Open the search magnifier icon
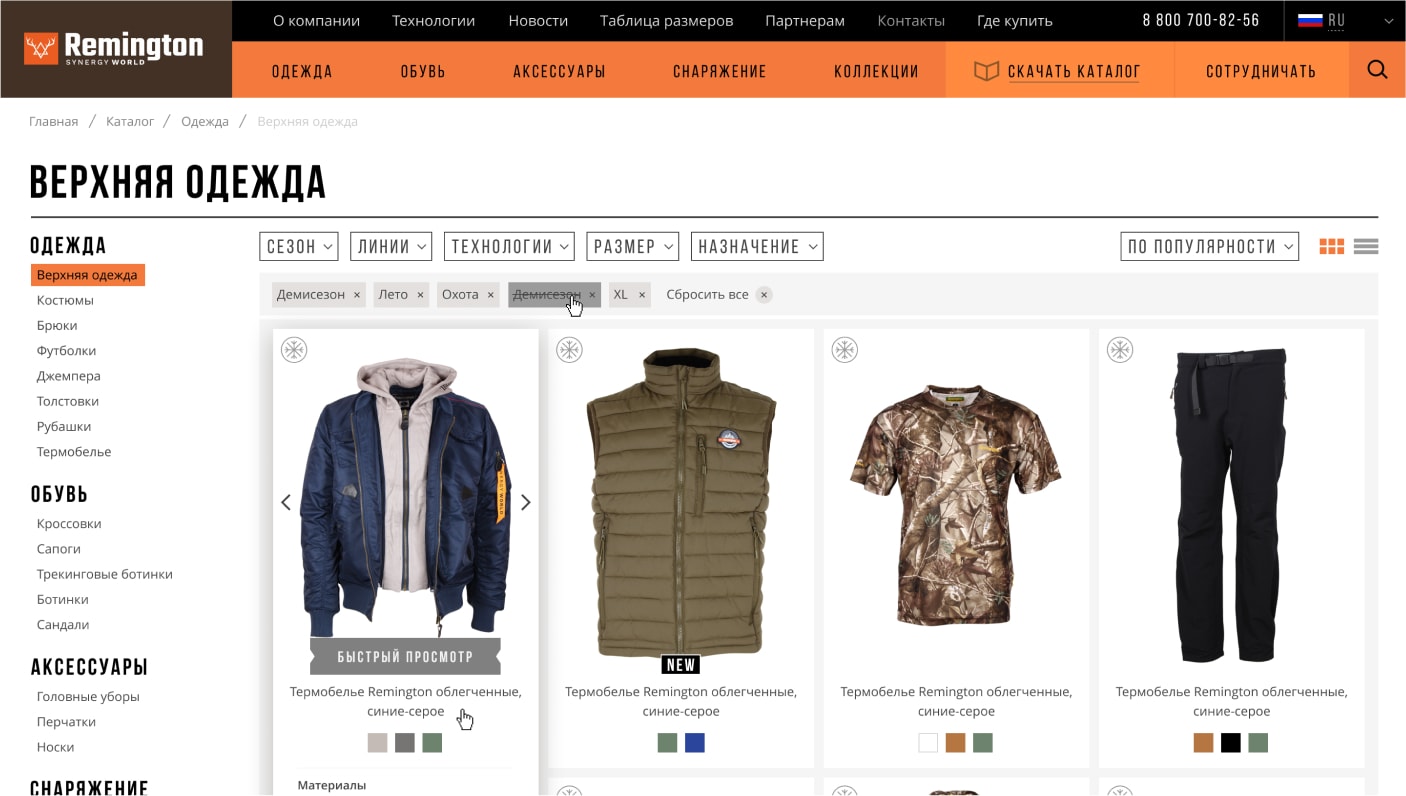 tap(1377, 70)
